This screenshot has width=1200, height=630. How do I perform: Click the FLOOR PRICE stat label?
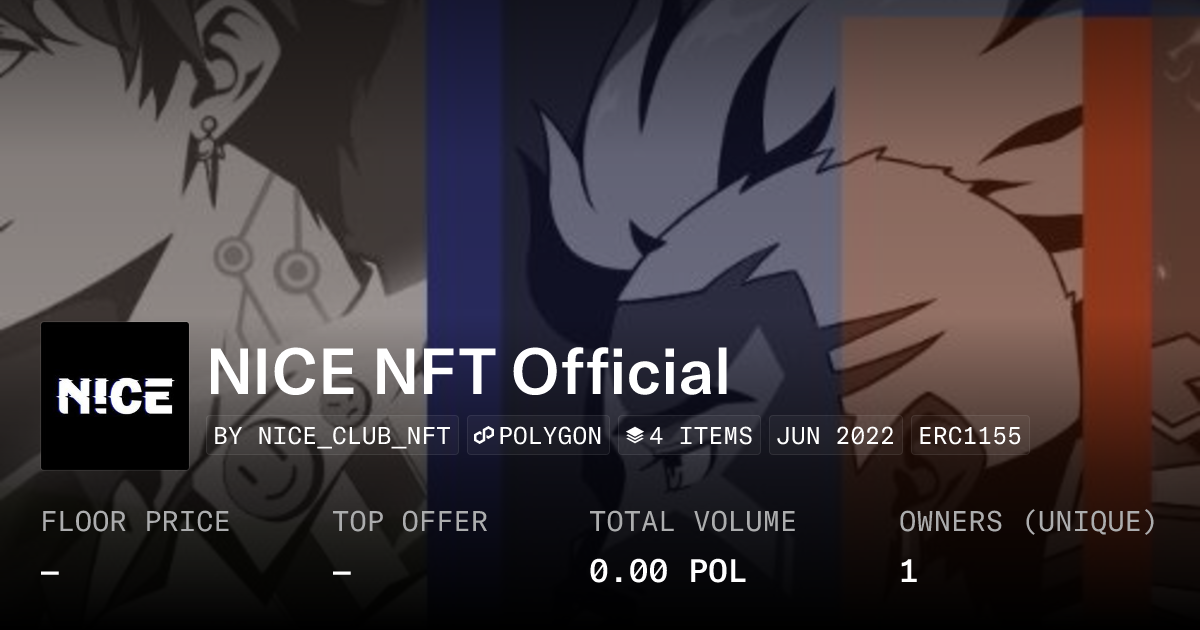[x=135, y=522]
